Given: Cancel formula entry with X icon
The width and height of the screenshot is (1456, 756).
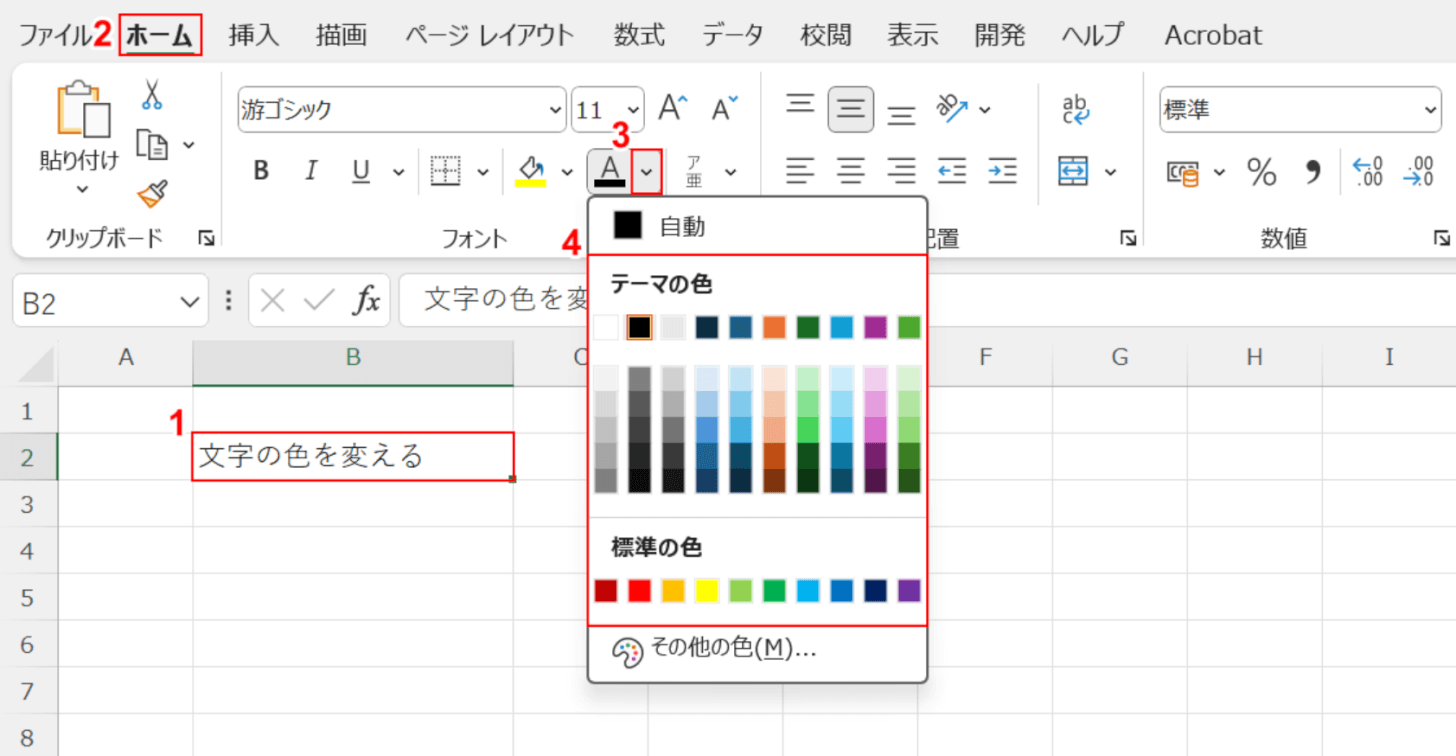Looking at the screenshot, I should tap(273, 300).
